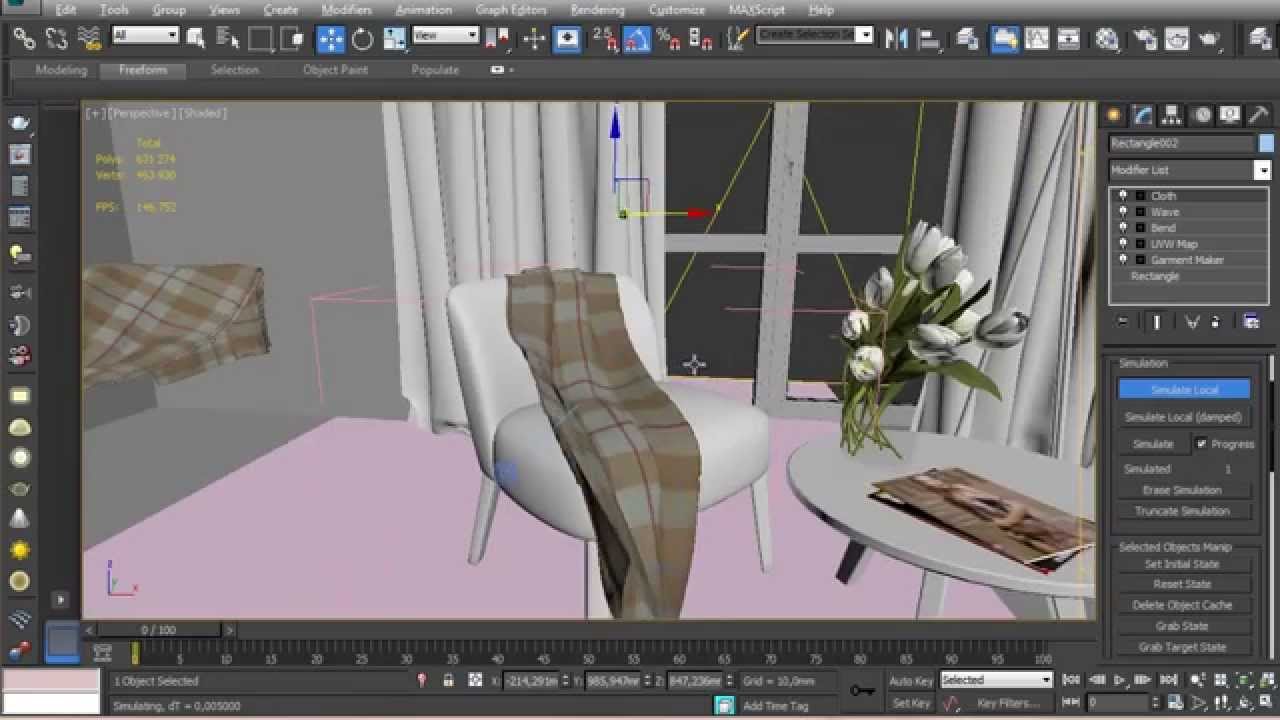The height and width of the screenshot is (720, 1280).
Task: Select the Select and Move tool
Action: 330,39
